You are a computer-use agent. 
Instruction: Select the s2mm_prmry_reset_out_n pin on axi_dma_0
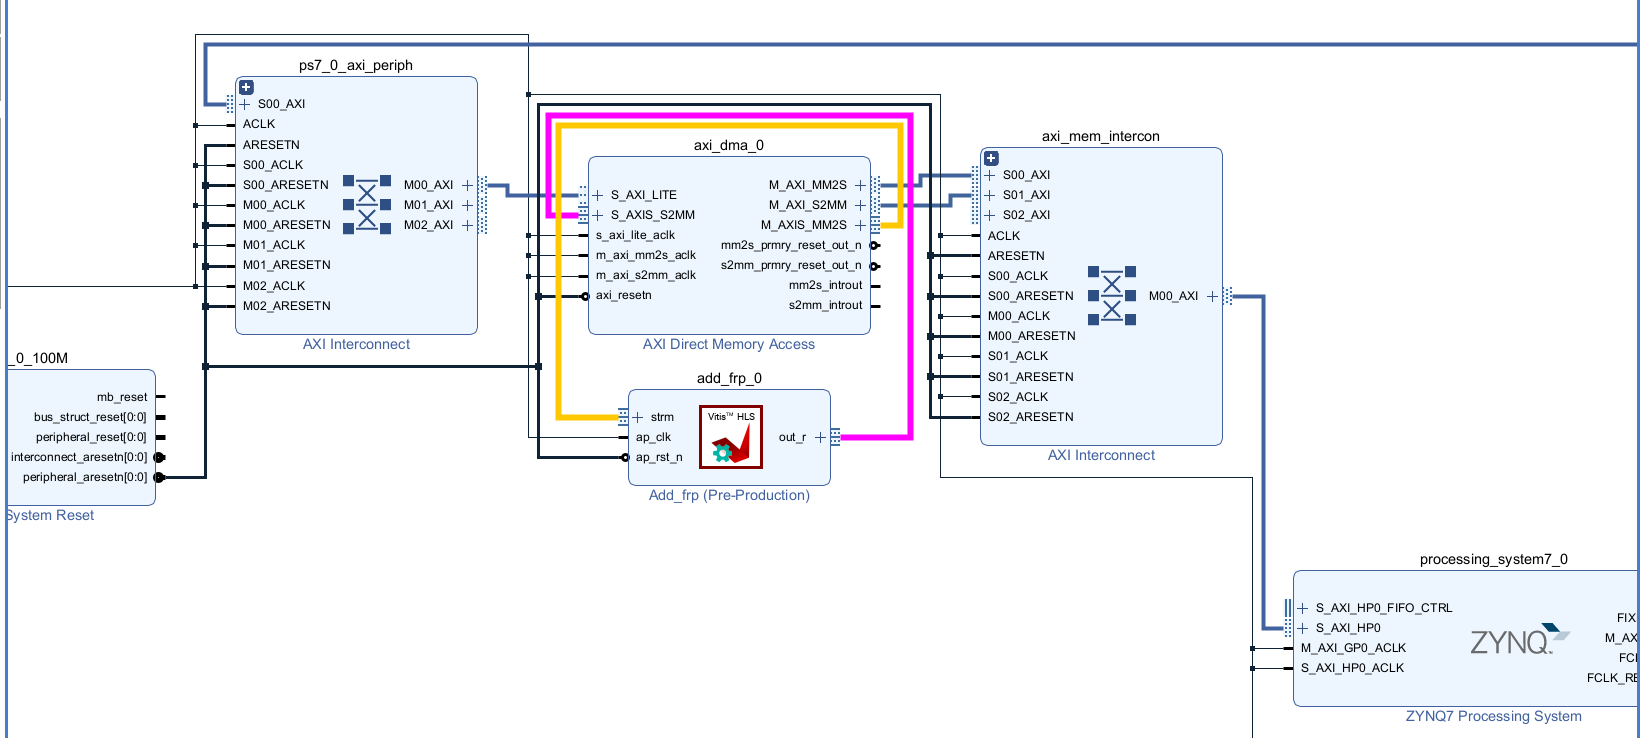point(791,265)
